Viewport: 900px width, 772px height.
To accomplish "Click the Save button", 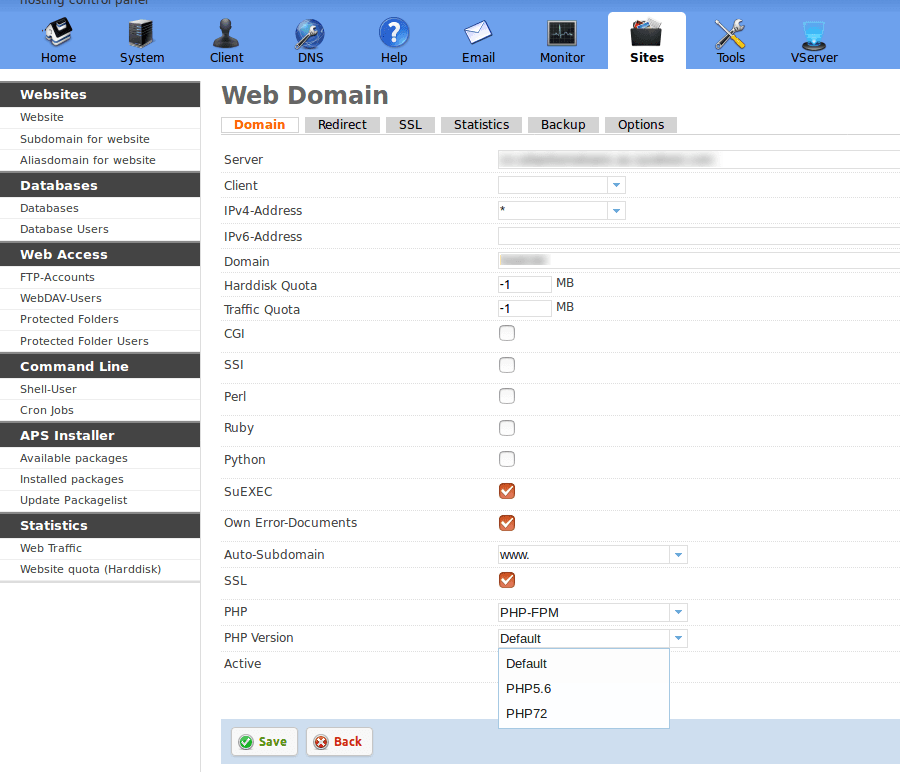I will [x=264, y=742].
